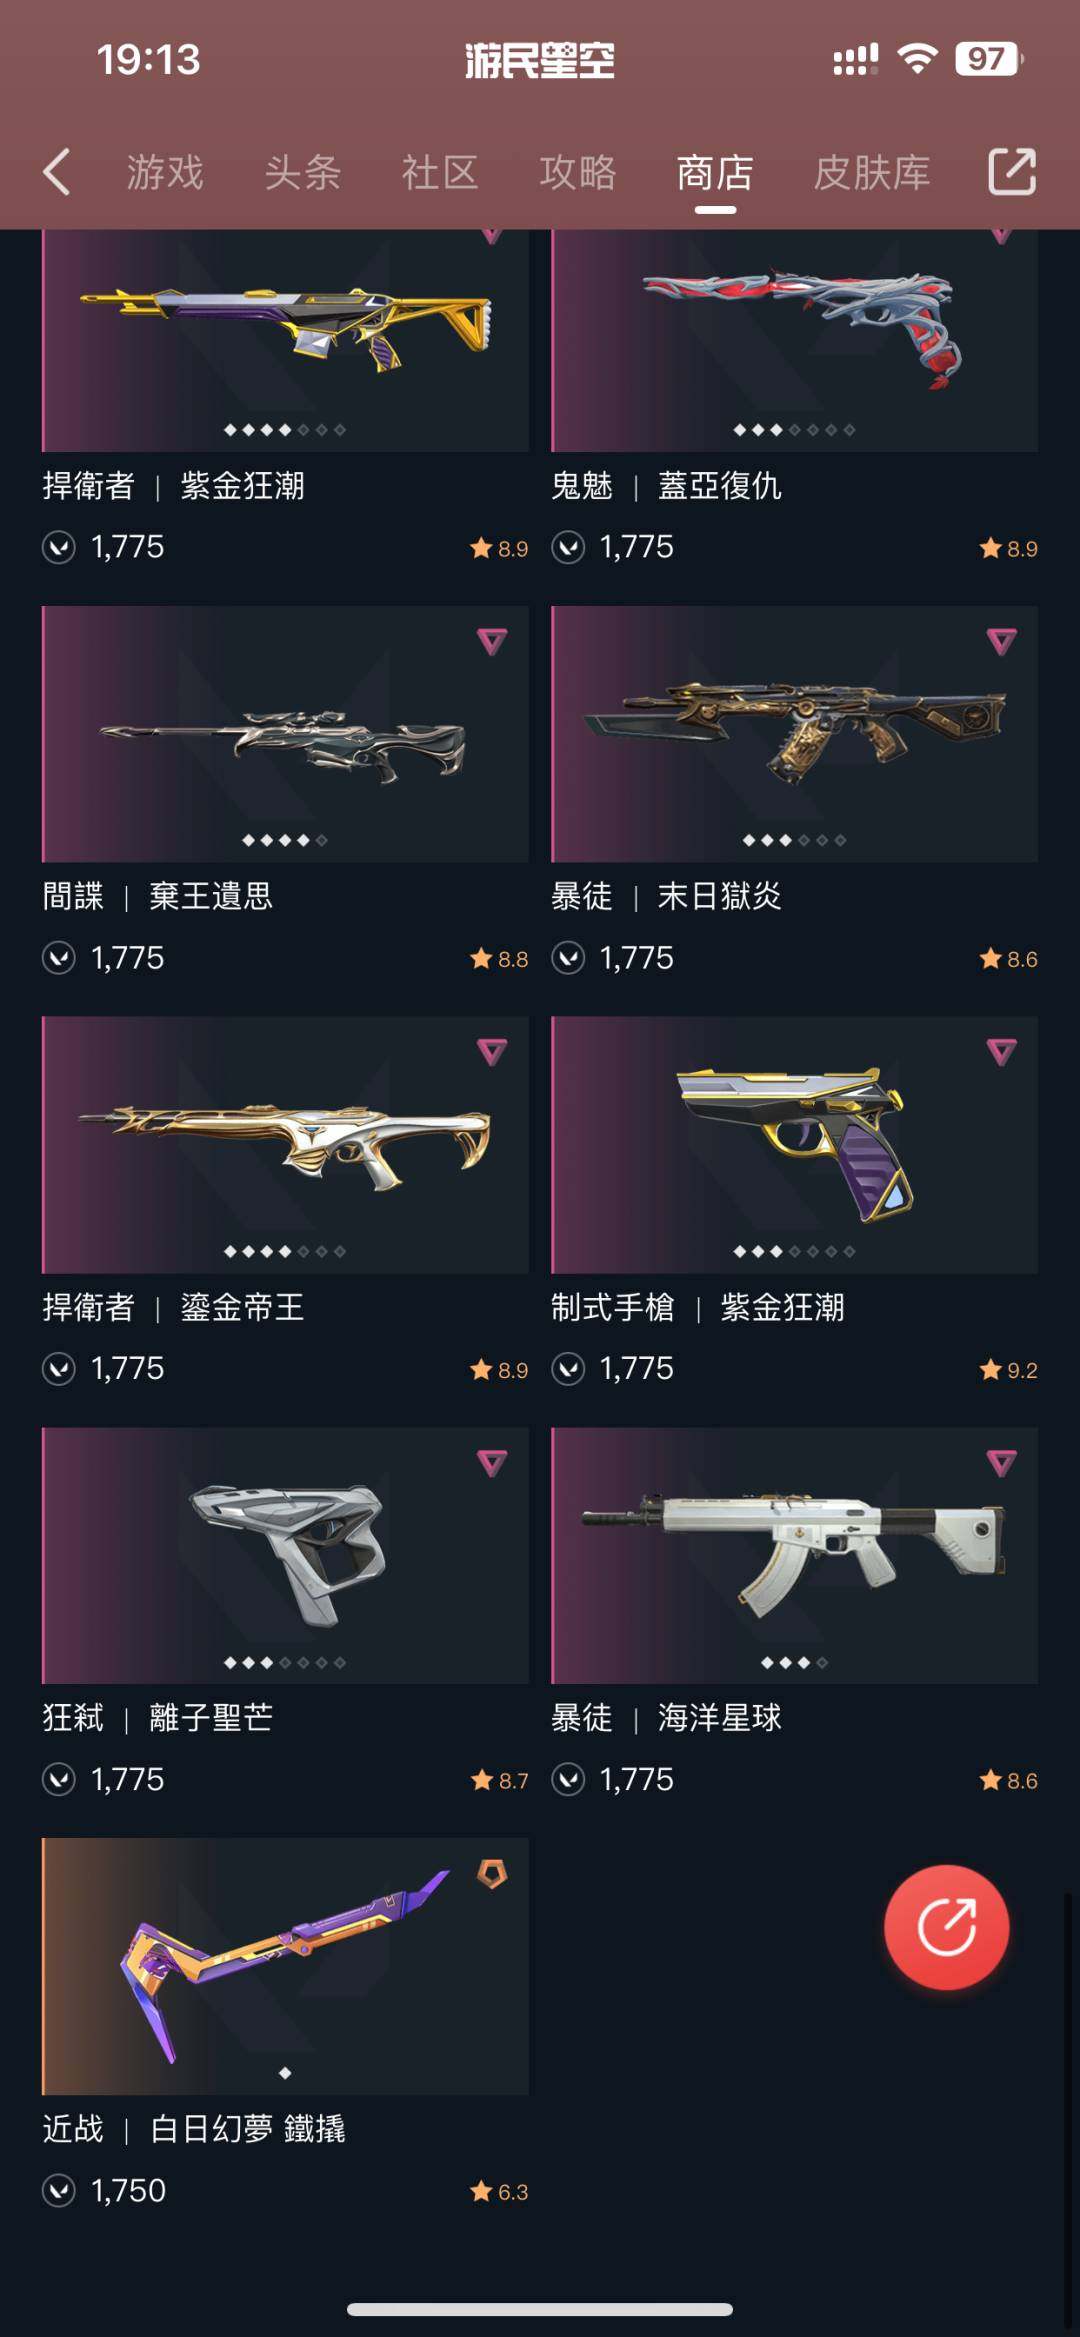
Task: Tap orange tier badge on 白日幻夢 鐵撬 card
Action: (491, 1873)
